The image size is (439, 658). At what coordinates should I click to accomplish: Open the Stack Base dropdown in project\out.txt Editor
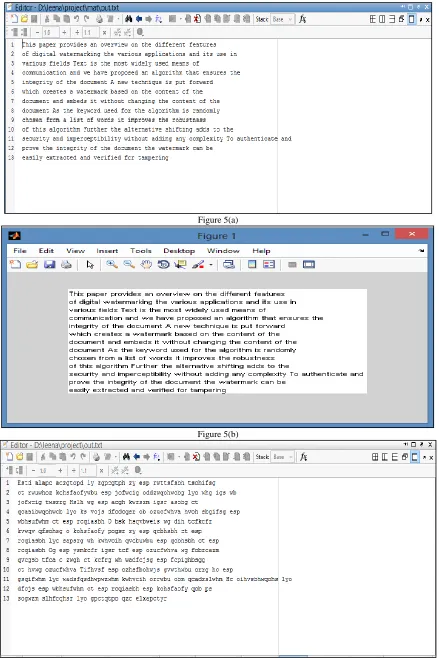coord(283,457)
